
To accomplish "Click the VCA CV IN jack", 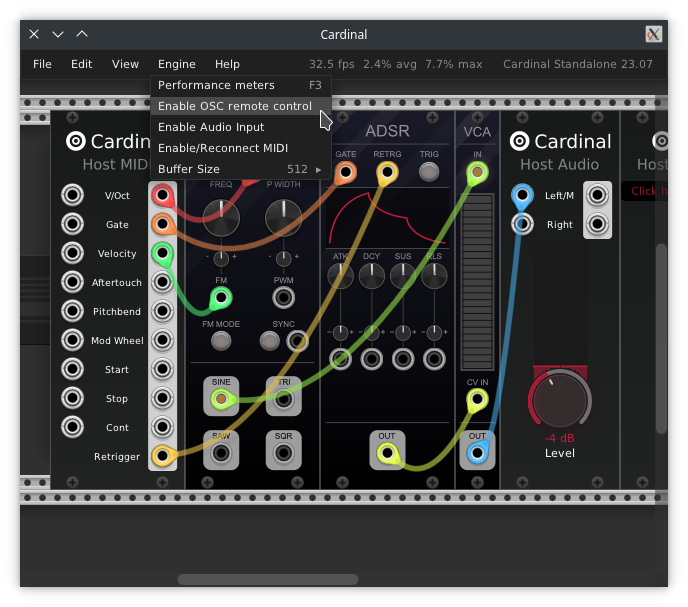I will click(x=478, y=401).
